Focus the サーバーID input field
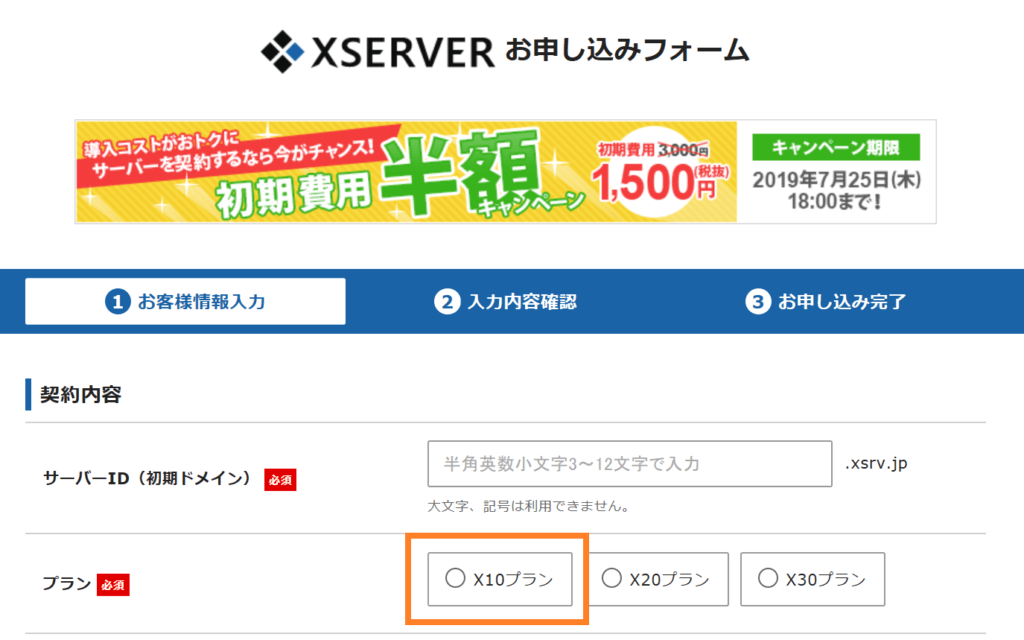Viewport: 1024px width, 640px height. [x=630, y=464]
